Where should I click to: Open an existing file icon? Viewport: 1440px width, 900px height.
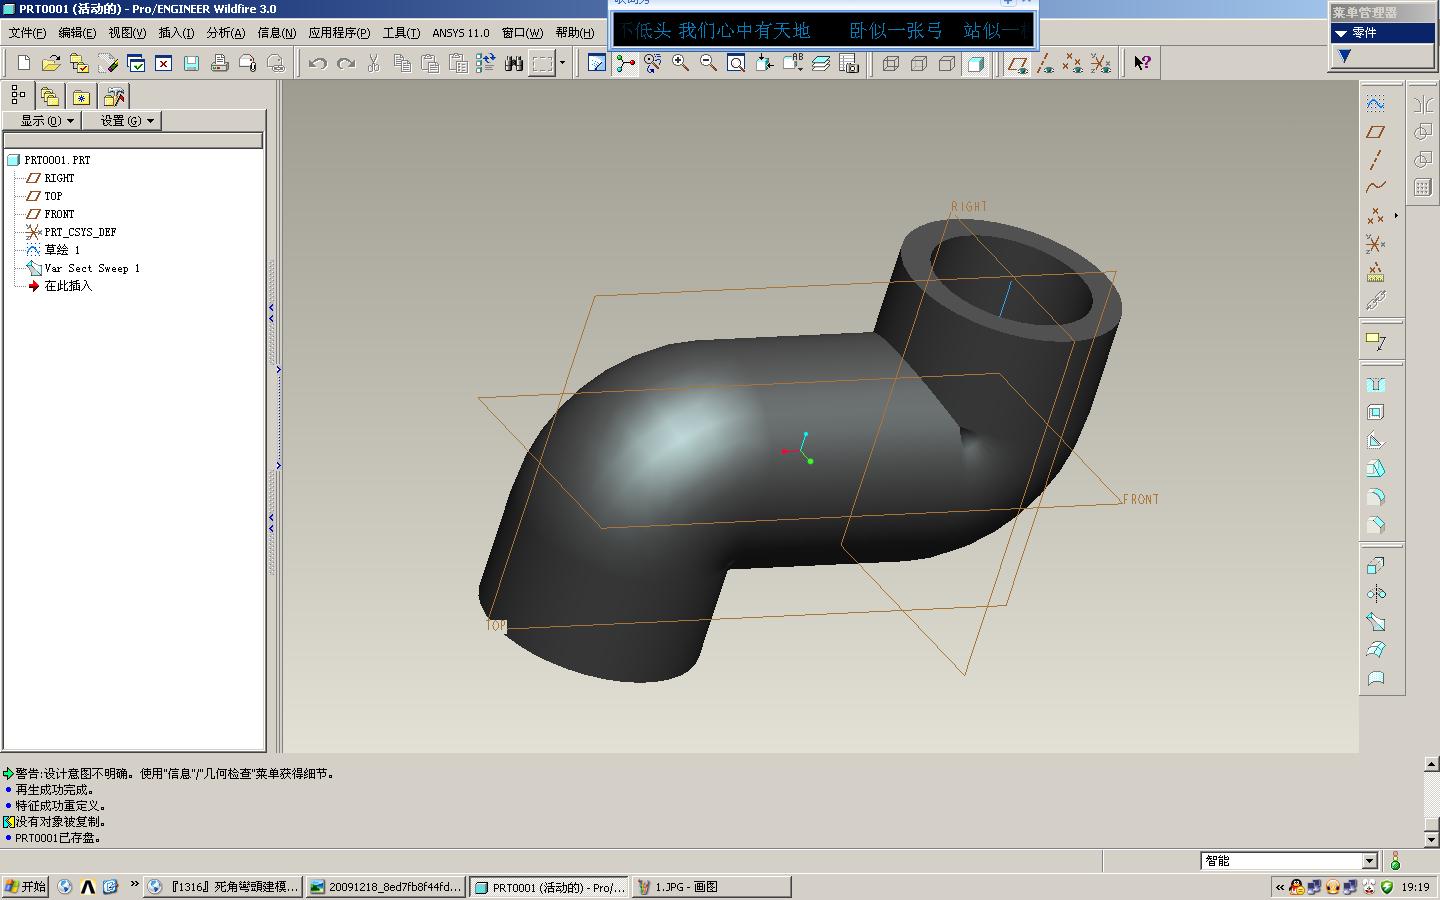[51, 63]
